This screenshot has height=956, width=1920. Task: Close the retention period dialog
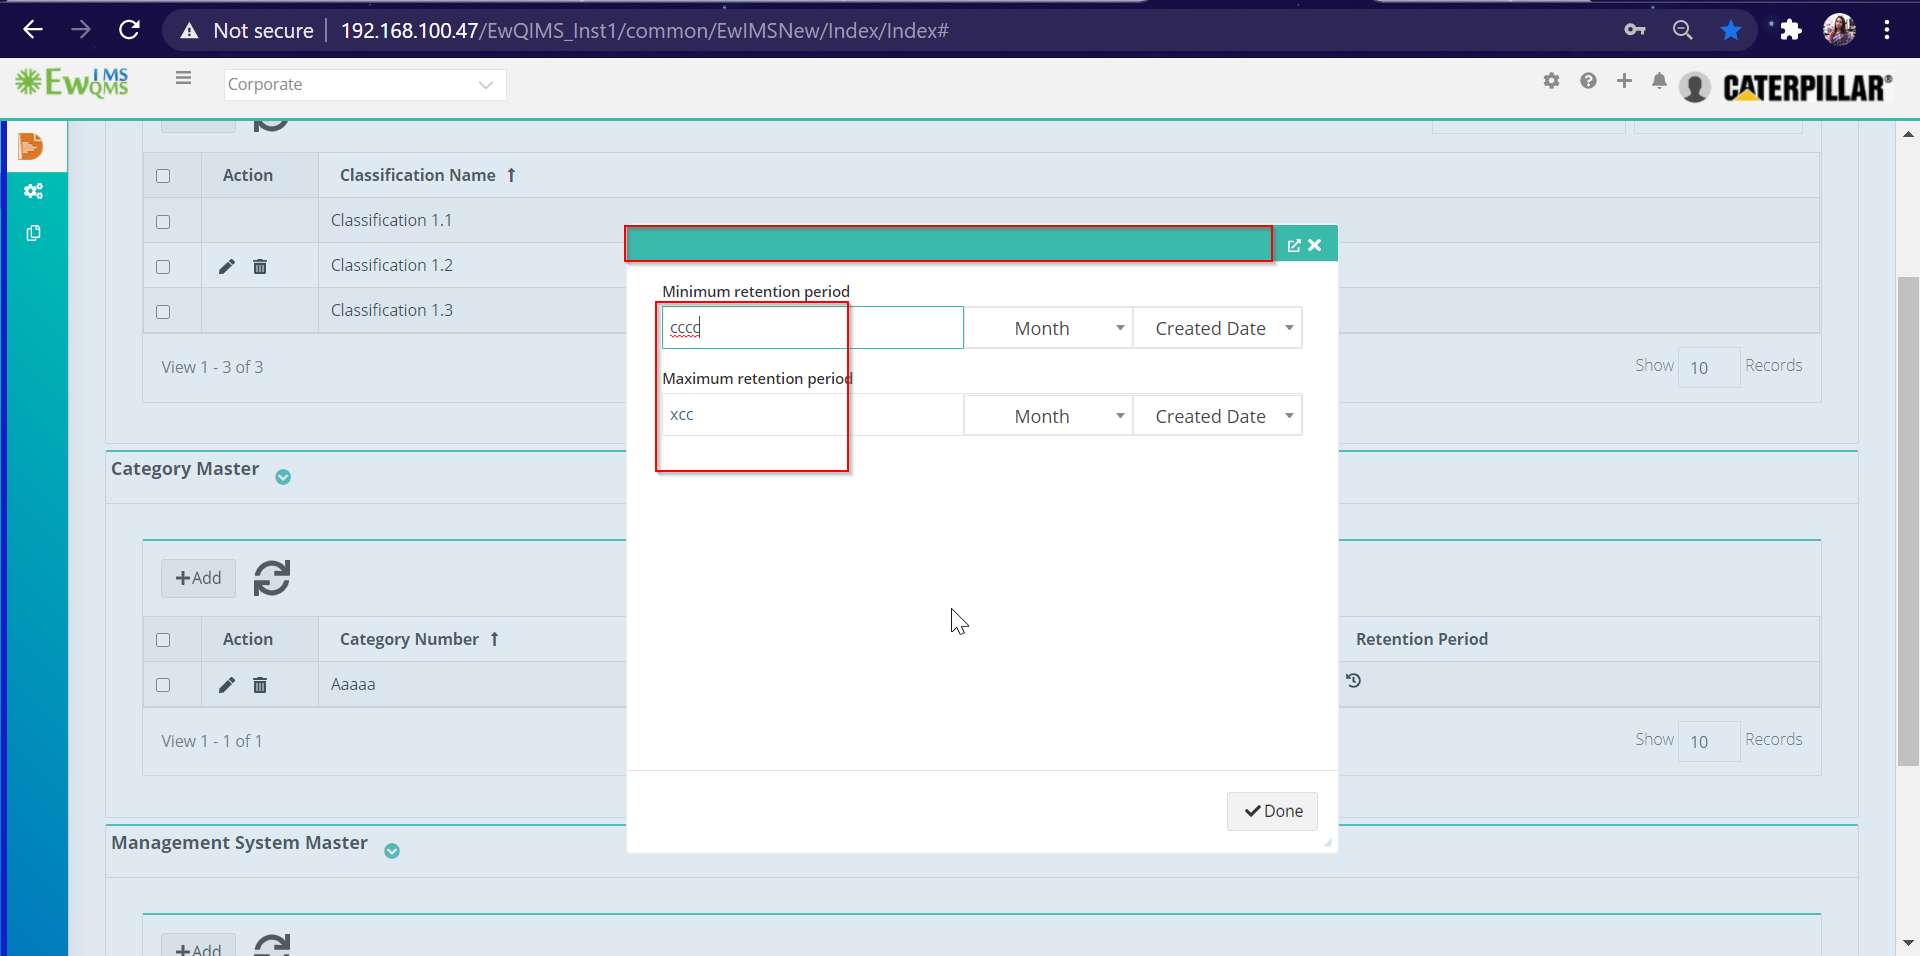tap(1315, 245)
